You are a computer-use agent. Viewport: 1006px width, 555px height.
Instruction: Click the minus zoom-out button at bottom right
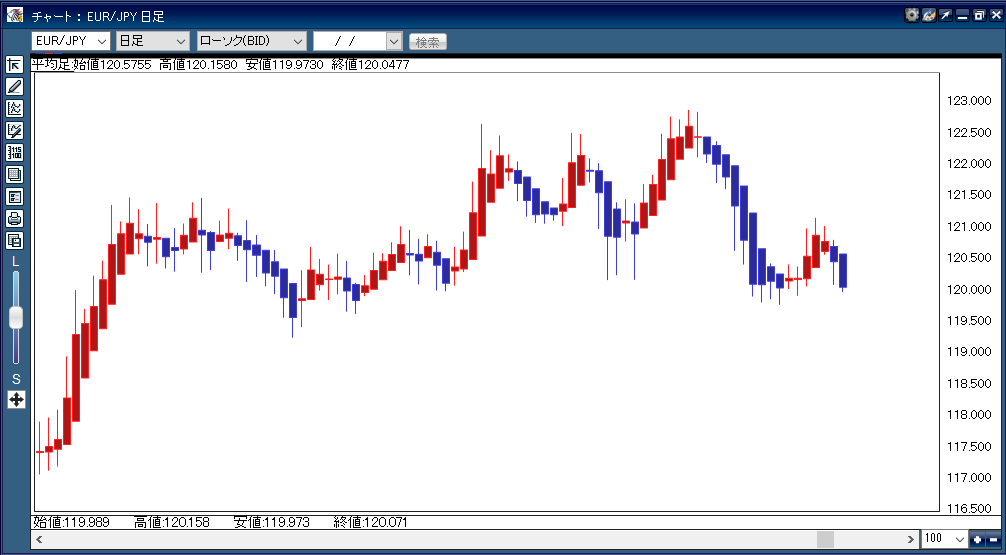993,539
